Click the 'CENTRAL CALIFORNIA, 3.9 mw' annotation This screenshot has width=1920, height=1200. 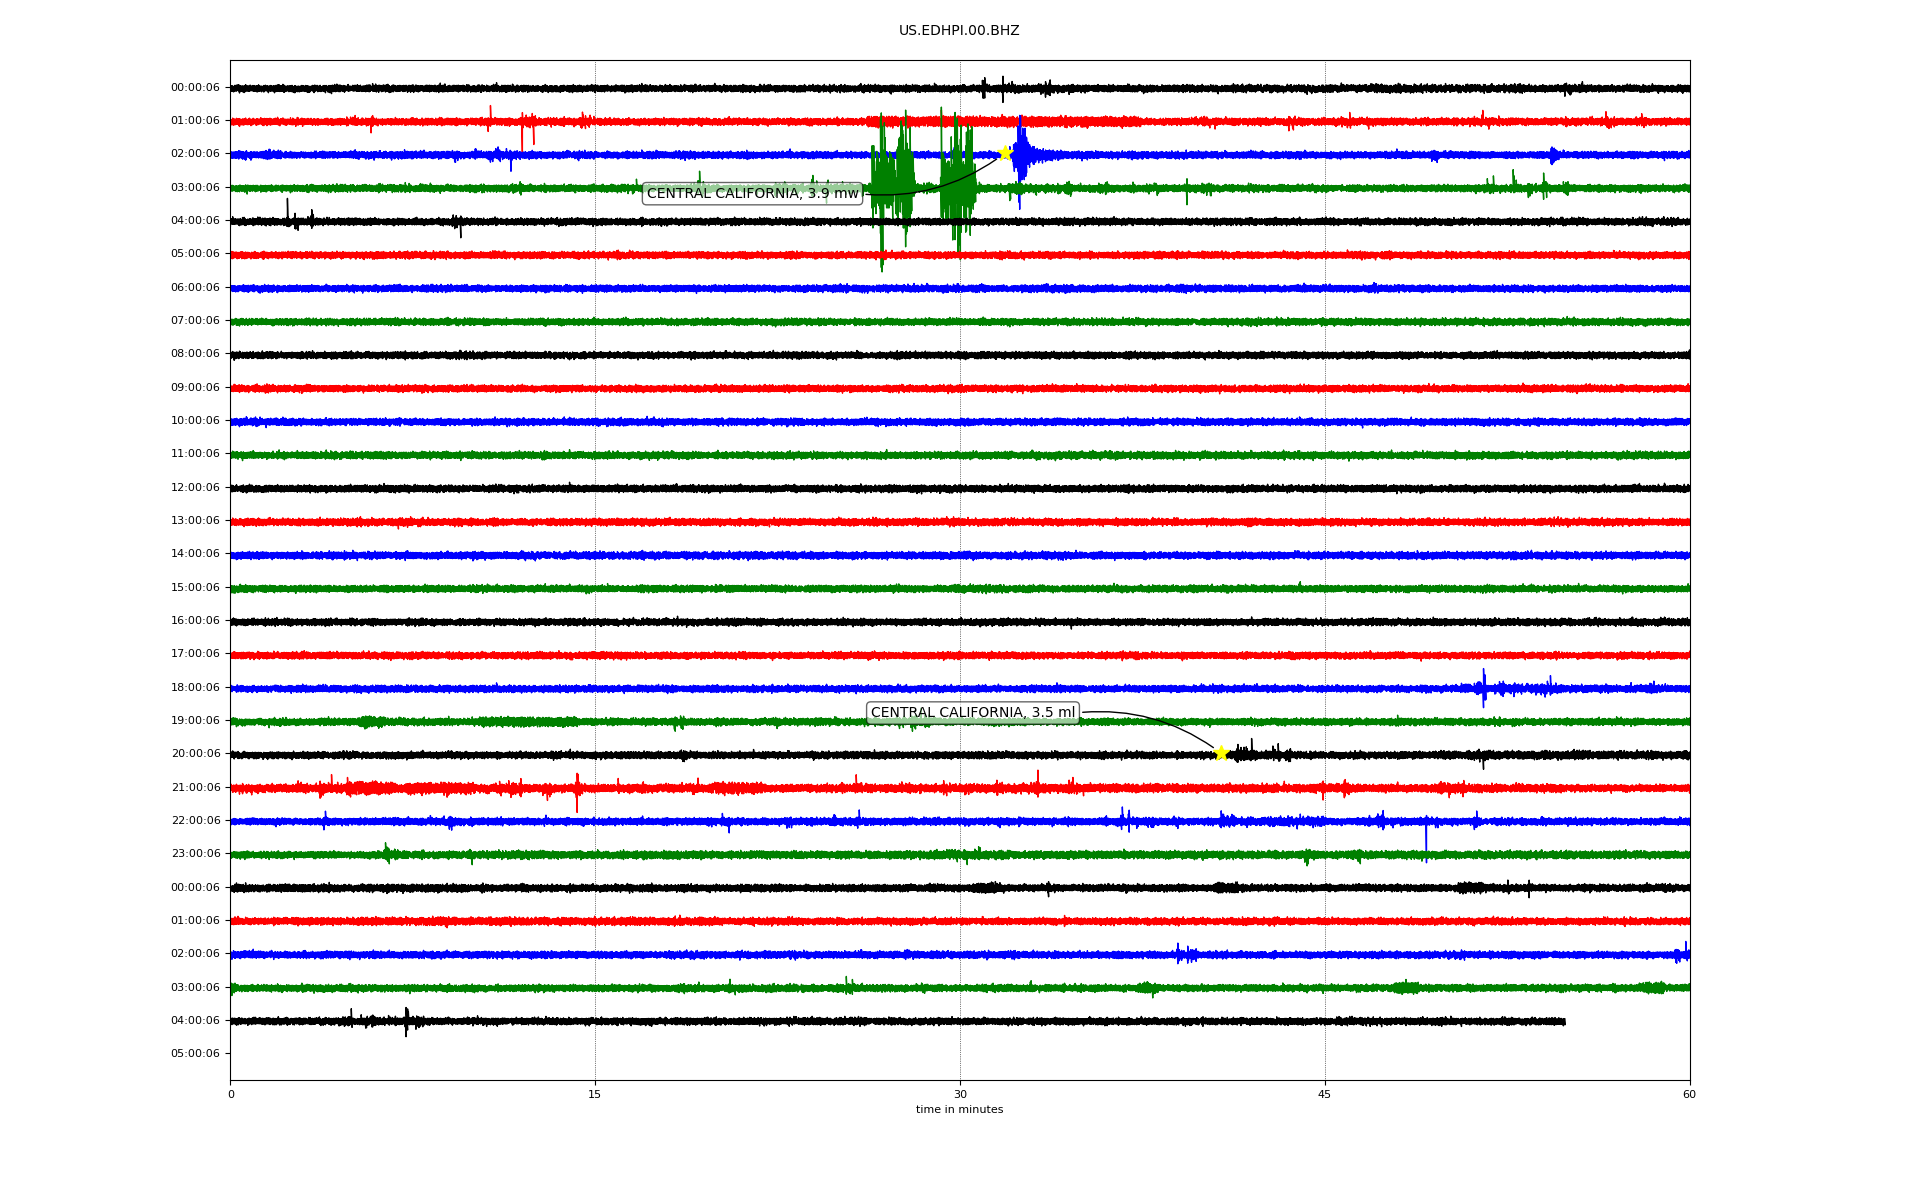pyautogui.click(x=752, y=193)
